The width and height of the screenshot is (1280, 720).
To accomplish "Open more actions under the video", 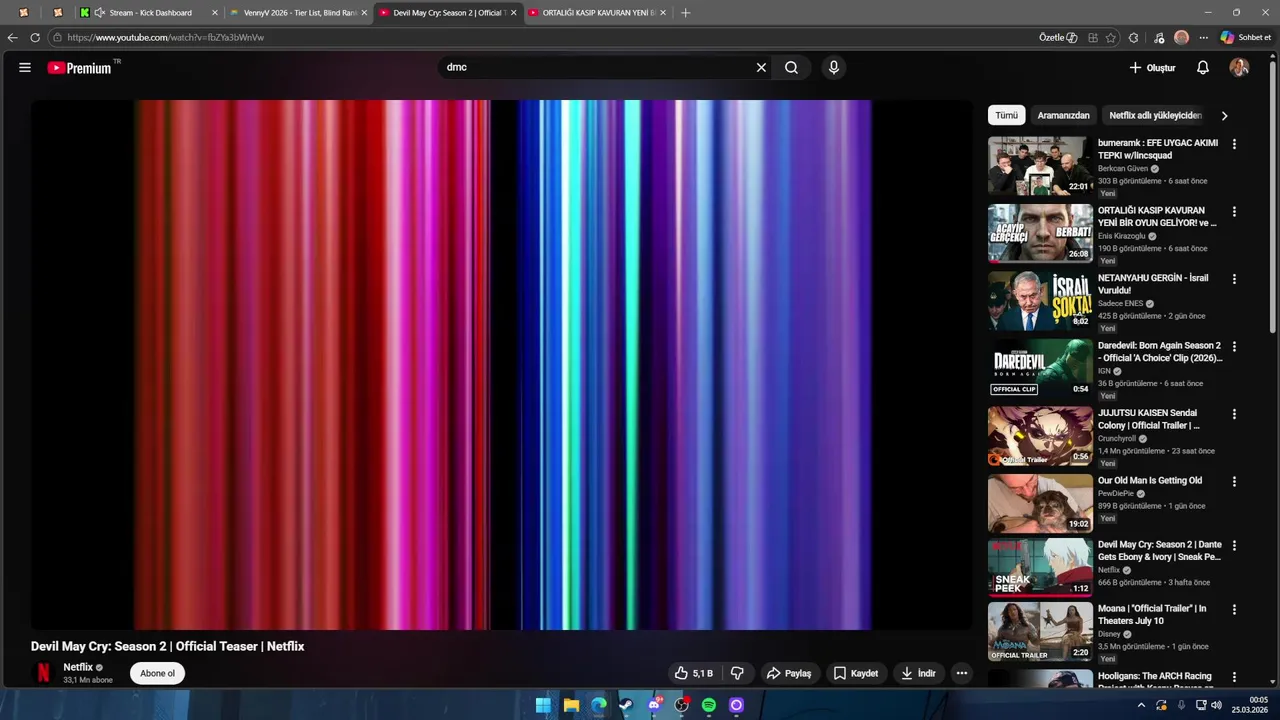I will (961, 673).
